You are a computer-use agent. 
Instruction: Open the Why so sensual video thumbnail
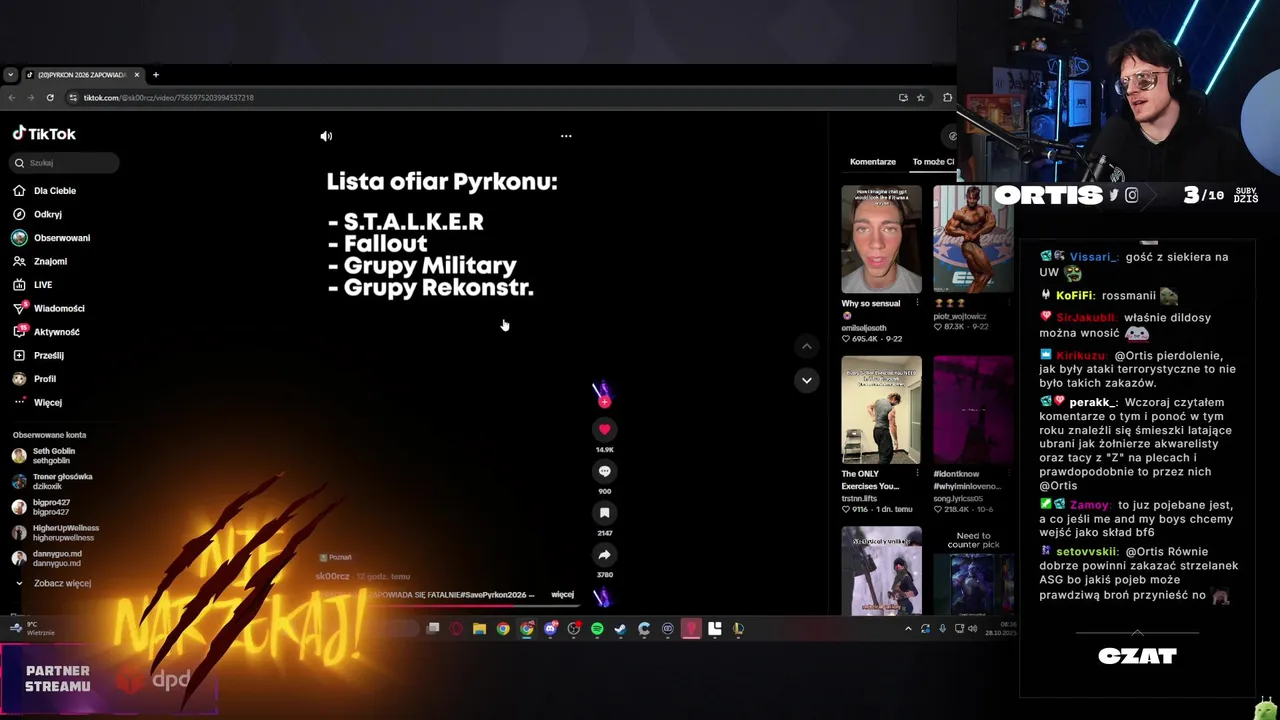(881, 239)
